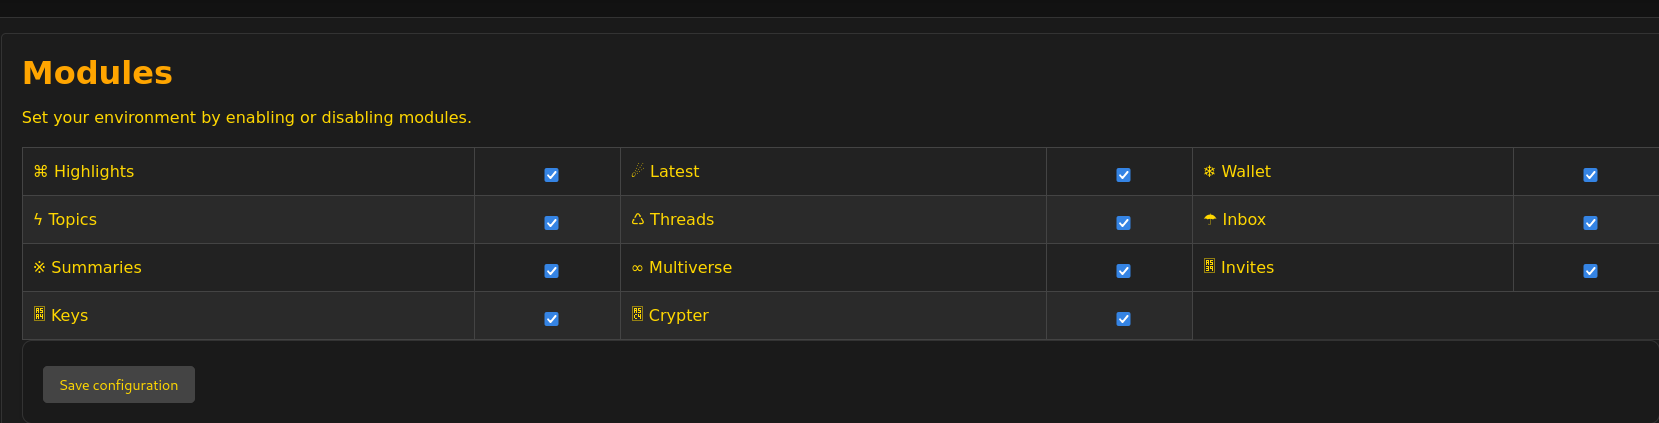Toggle the Multiverse module checkbox
This screenshot has width=1659, height=423.
pyautogui.click(x=1123, y=271)
